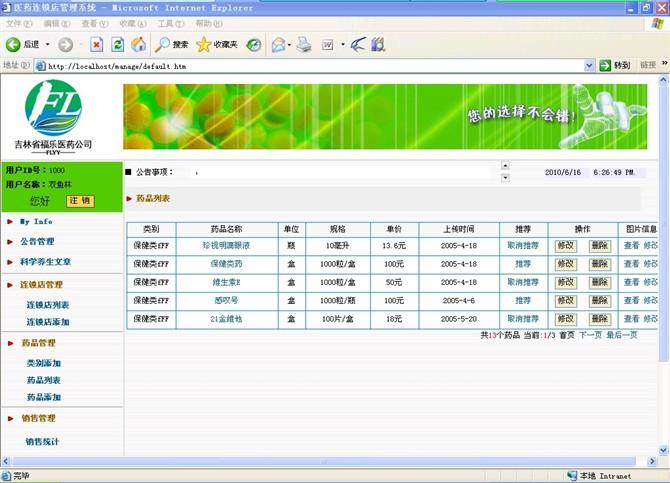This screenshot has width=670, height=483.
Task: Click the Stop loading icon in toolbar
Action: point(96,44)
